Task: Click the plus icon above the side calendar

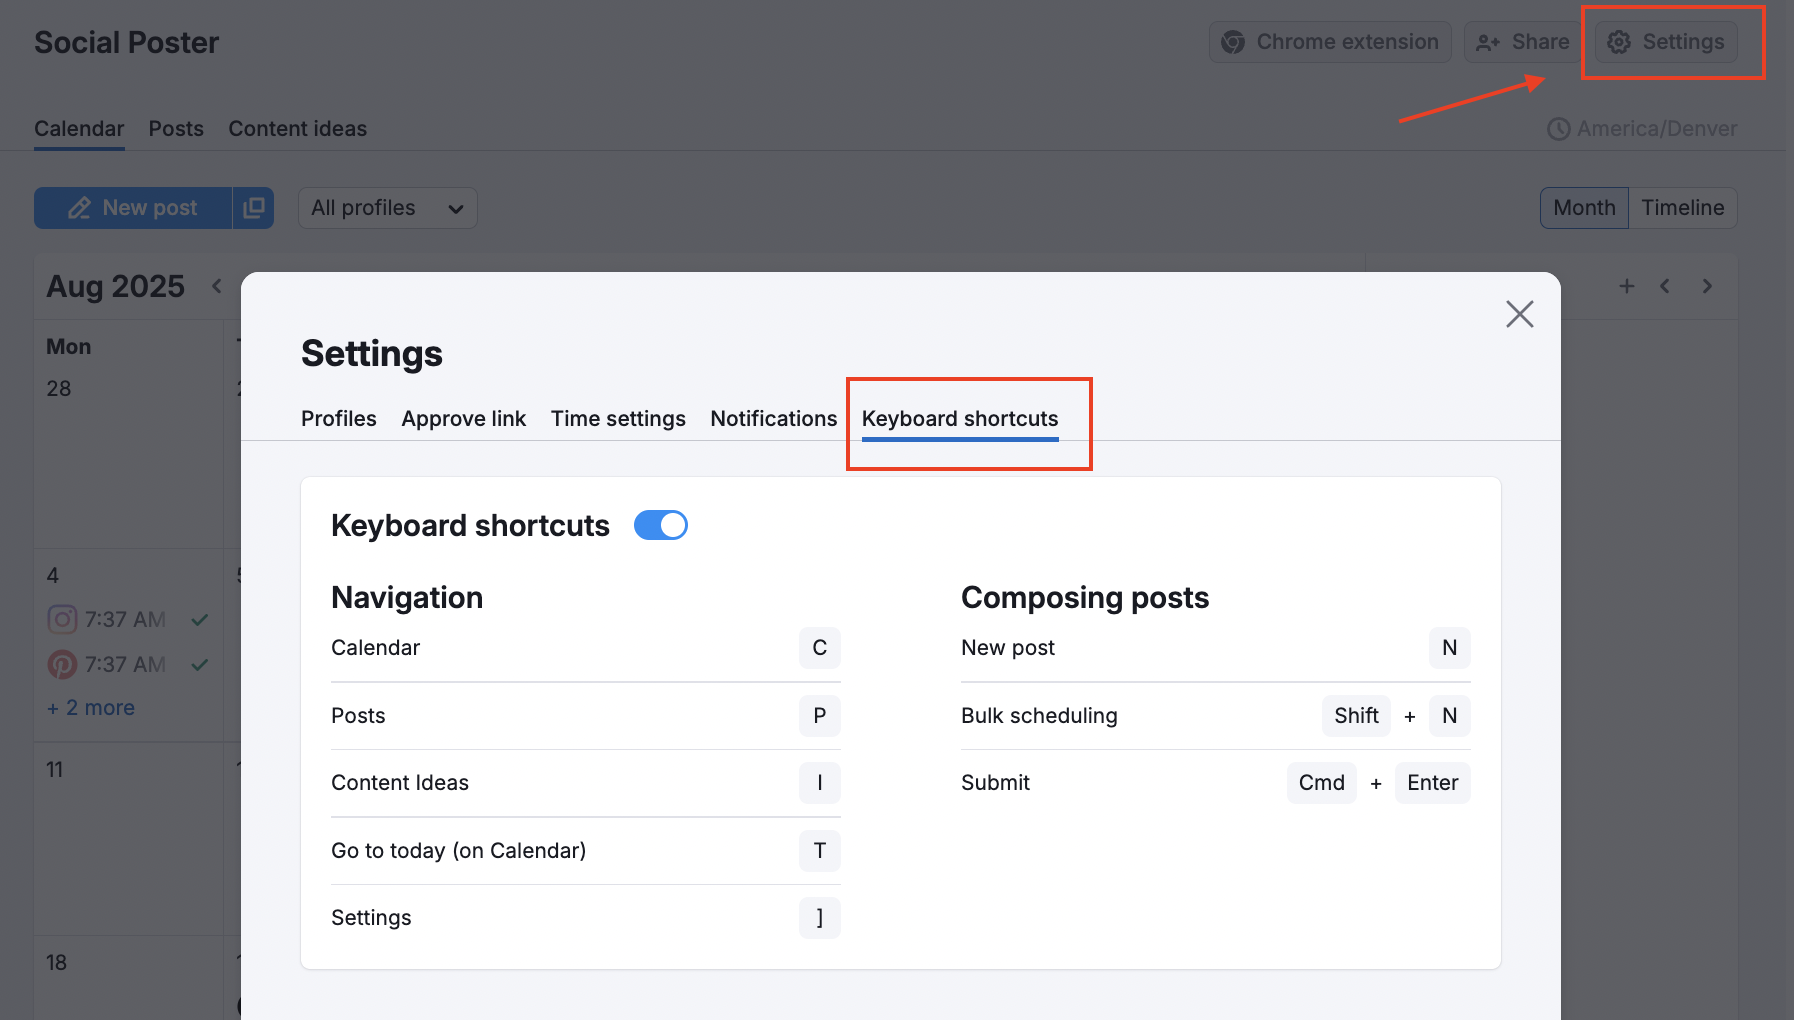Action: click(x=1627, y=286)
